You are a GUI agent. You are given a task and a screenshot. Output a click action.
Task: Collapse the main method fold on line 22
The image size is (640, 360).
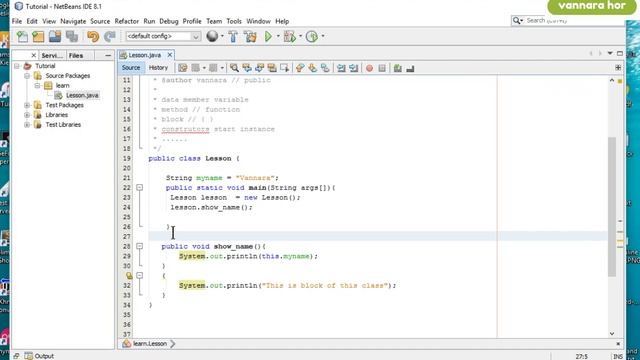[140, 188]
